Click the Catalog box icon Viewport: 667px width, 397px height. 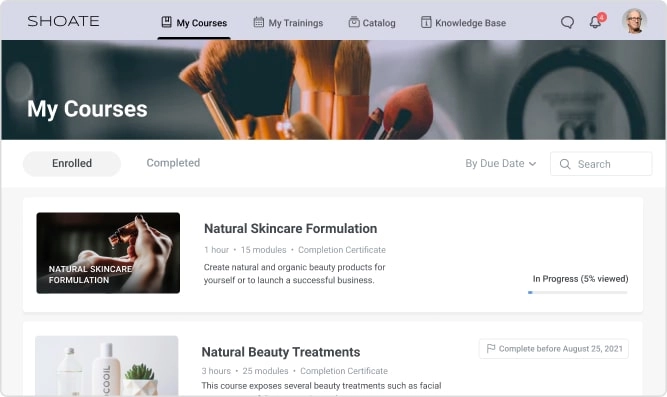pos(354,22)
